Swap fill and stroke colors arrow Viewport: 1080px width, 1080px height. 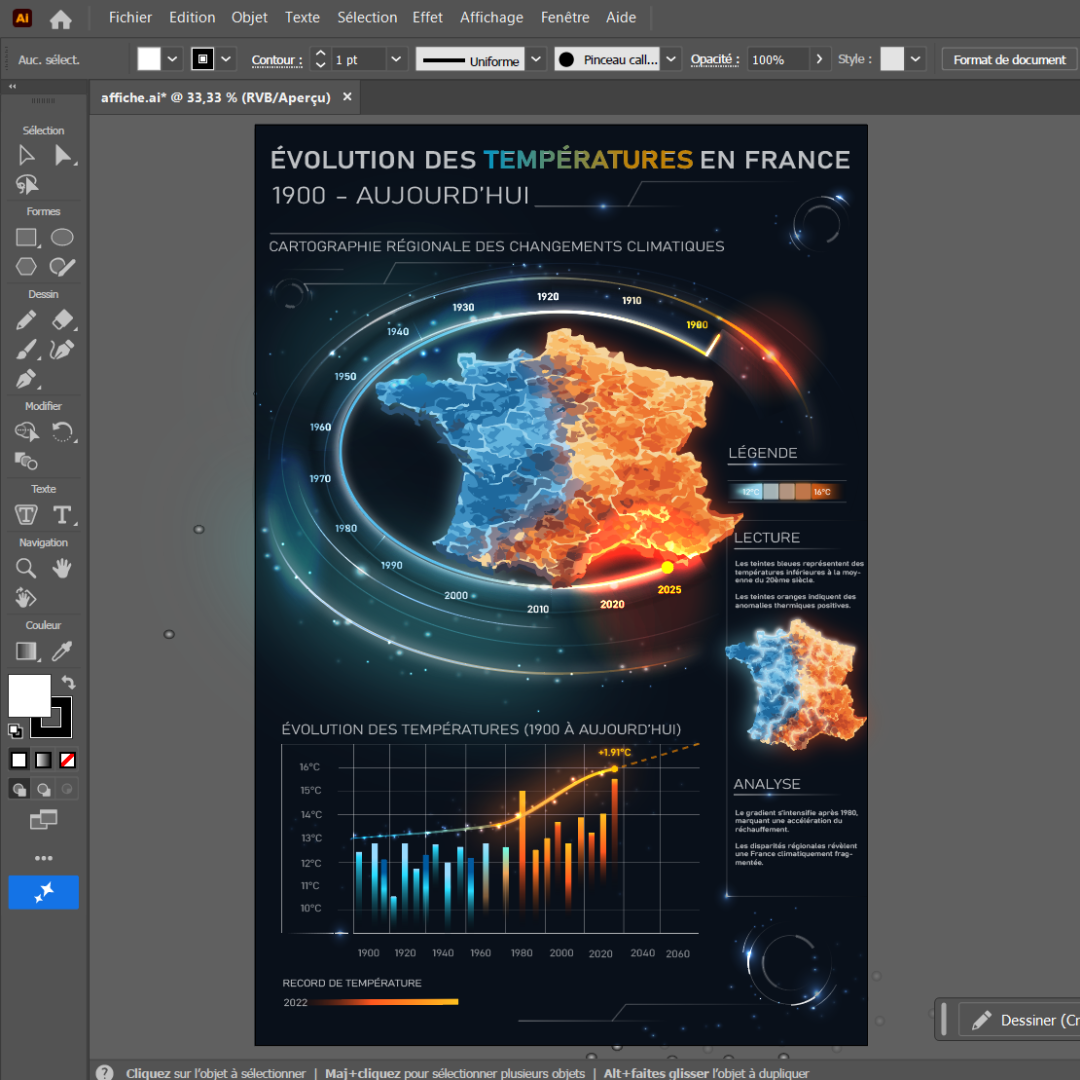(x=68, y=682)
